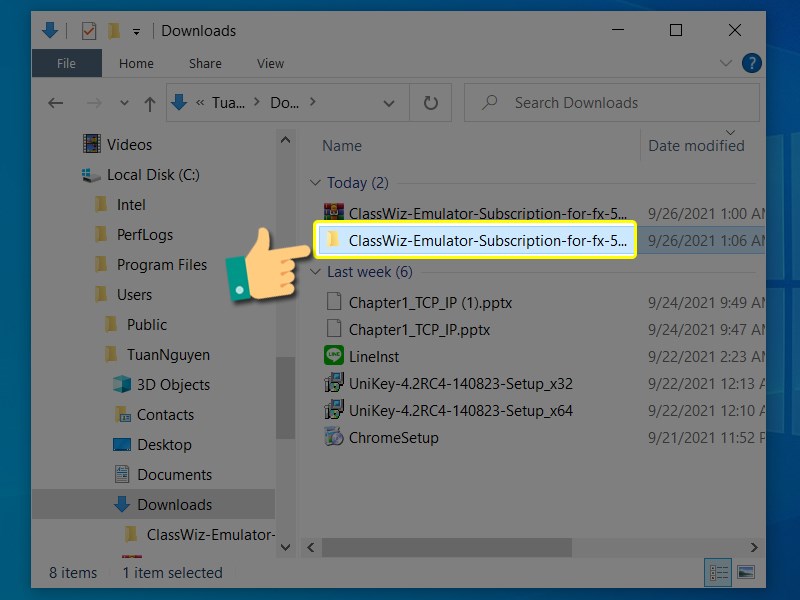Select the LineInst file
800x600 pixels.
(374, 355)
